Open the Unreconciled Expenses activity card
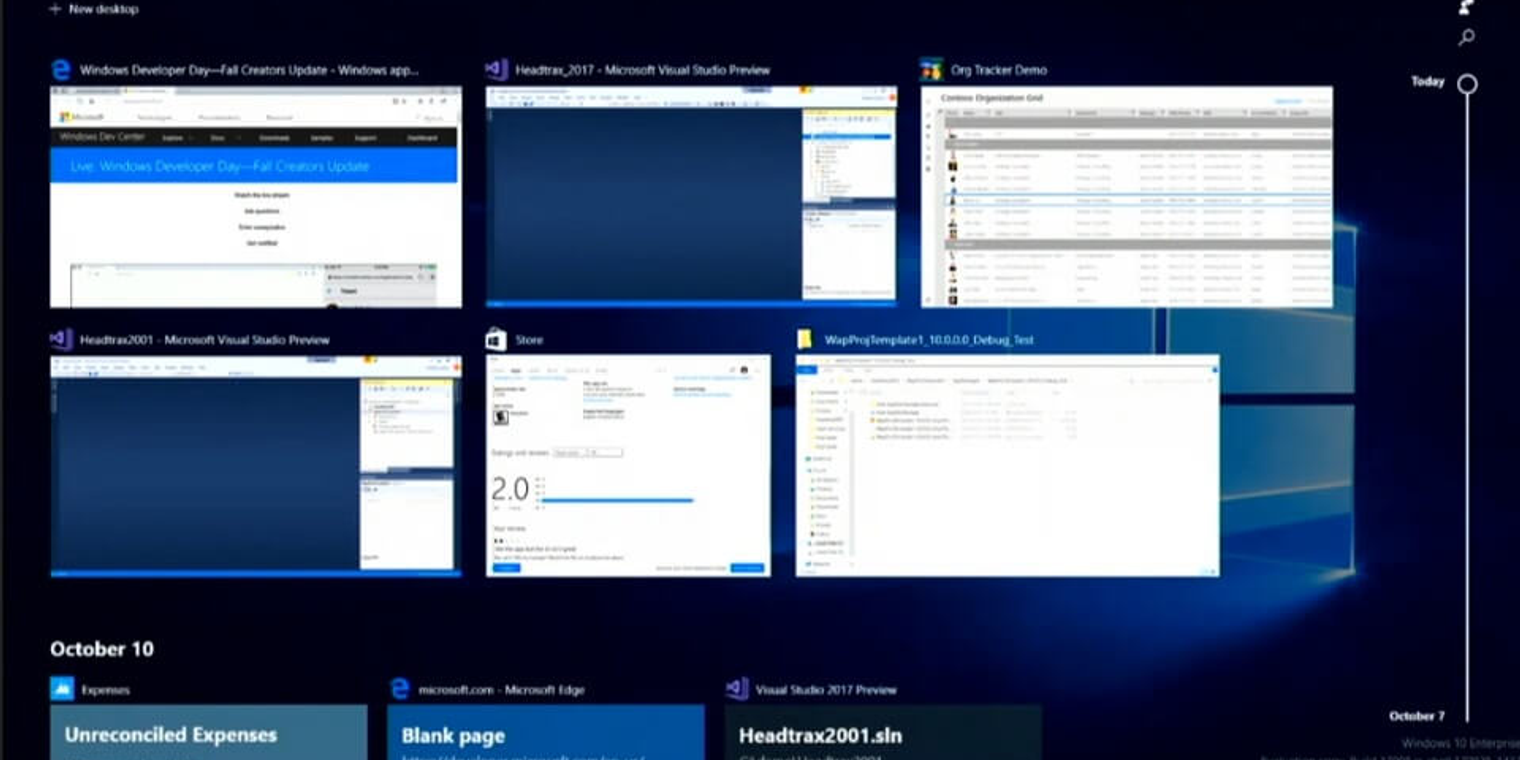This screenshot has width=1520, height=760. 209,732
